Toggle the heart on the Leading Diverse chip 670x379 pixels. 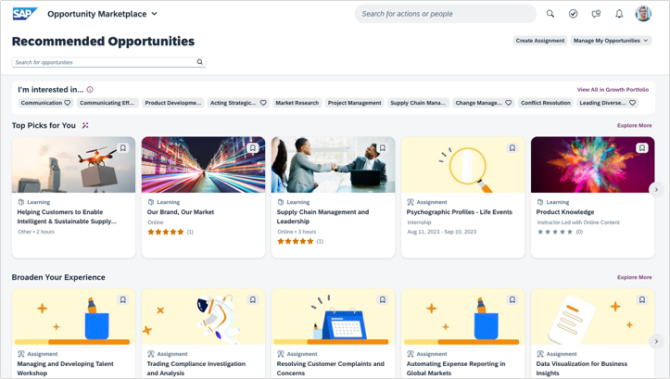point(632,103)
